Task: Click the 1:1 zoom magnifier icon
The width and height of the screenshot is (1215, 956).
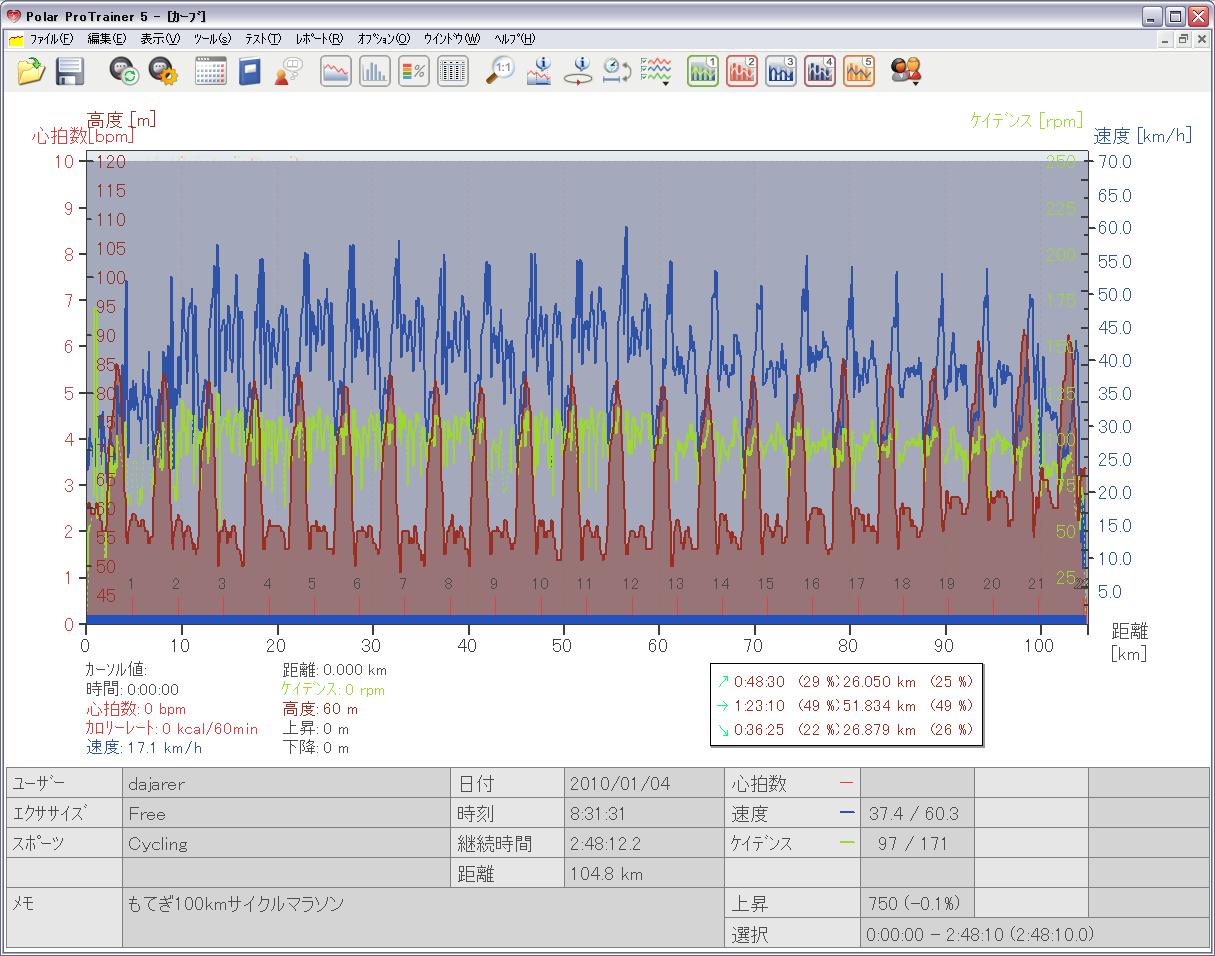Action: pos(500,71)
